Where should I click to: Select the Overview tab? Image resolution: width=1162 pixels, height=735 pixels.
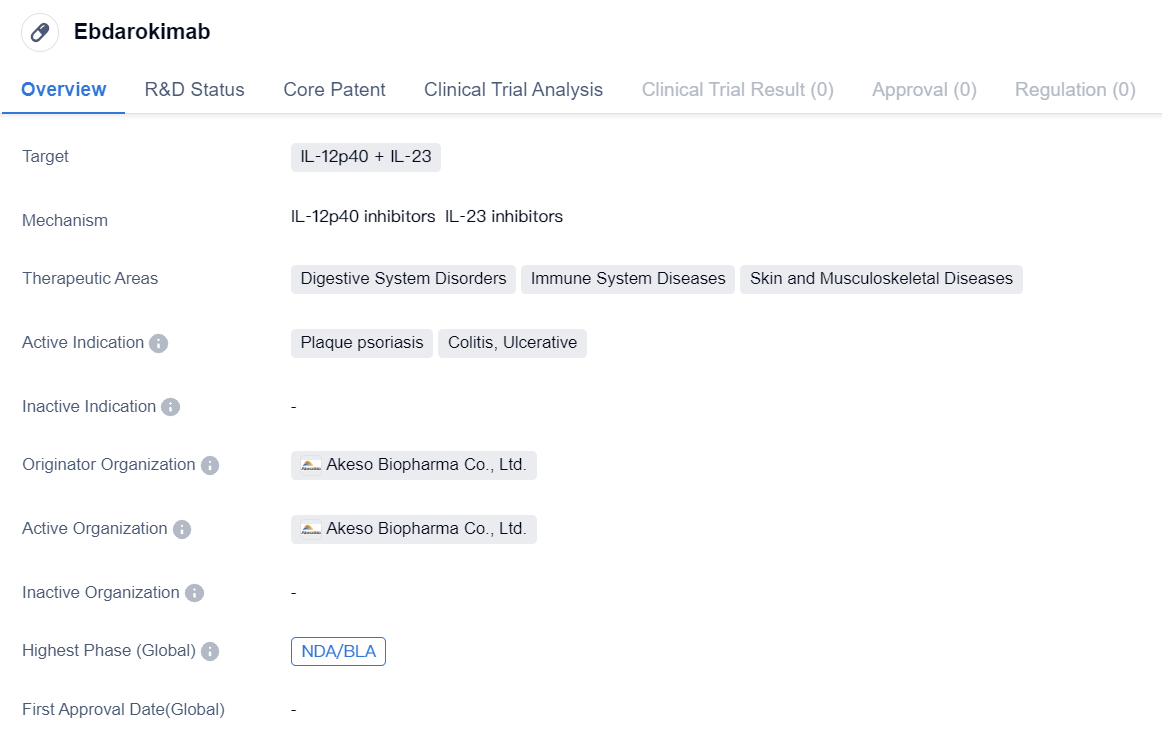(63, 90)
